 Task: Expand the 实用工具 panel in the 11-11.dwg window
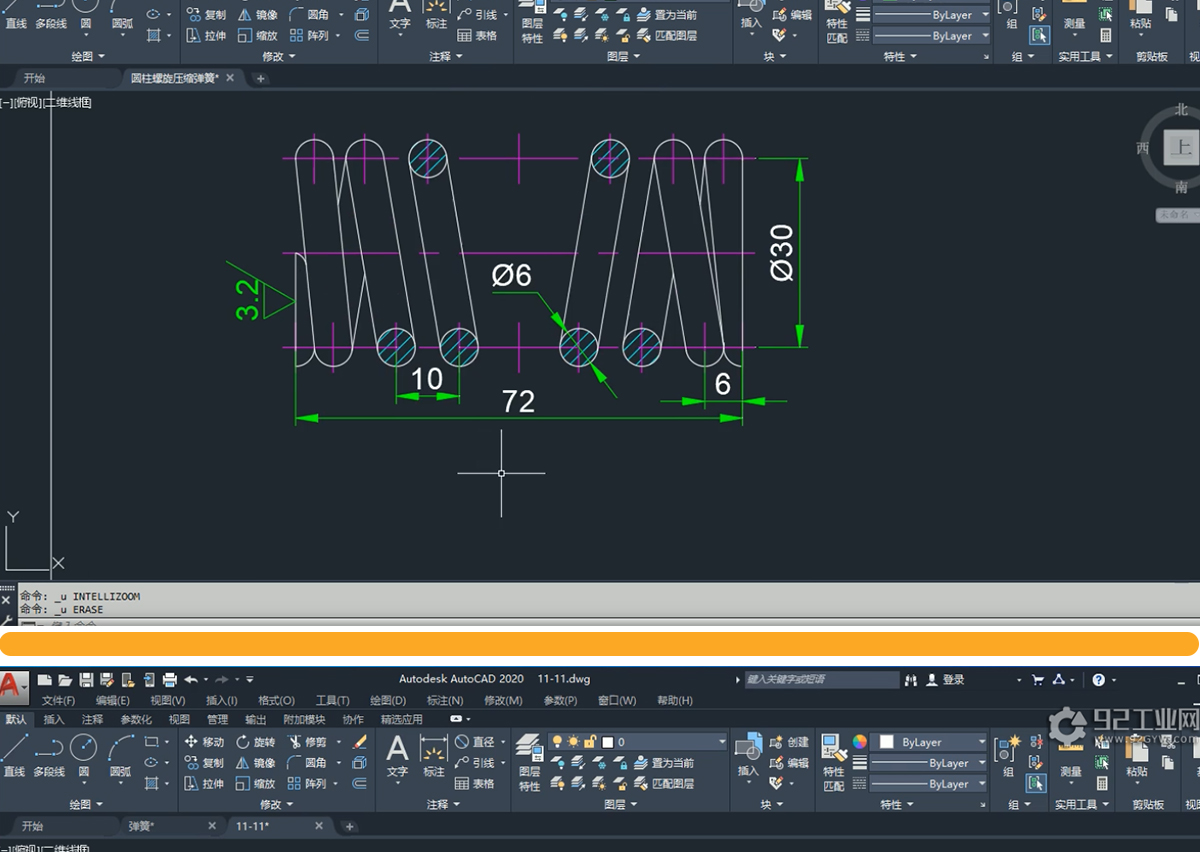pos(1081,804)
